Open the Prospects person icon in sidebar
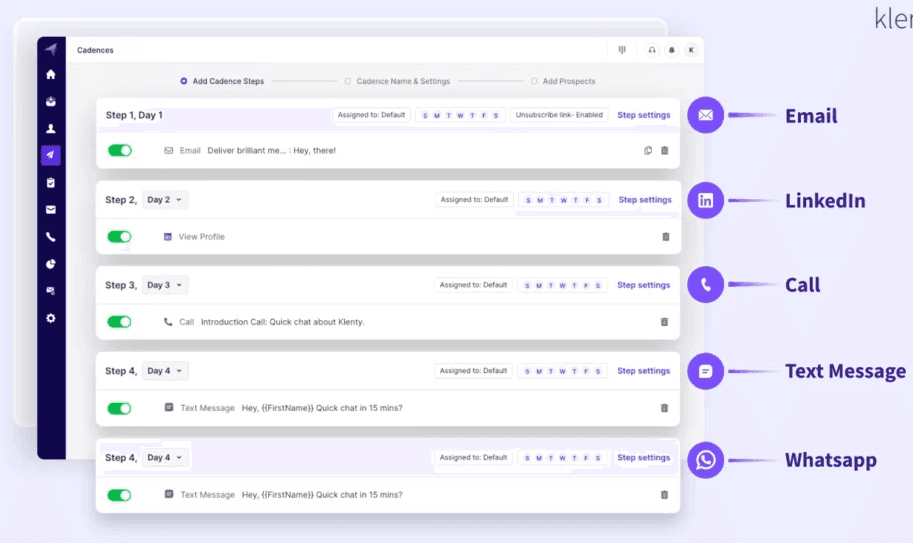913x543 pixels. click(x=51, y=129)
